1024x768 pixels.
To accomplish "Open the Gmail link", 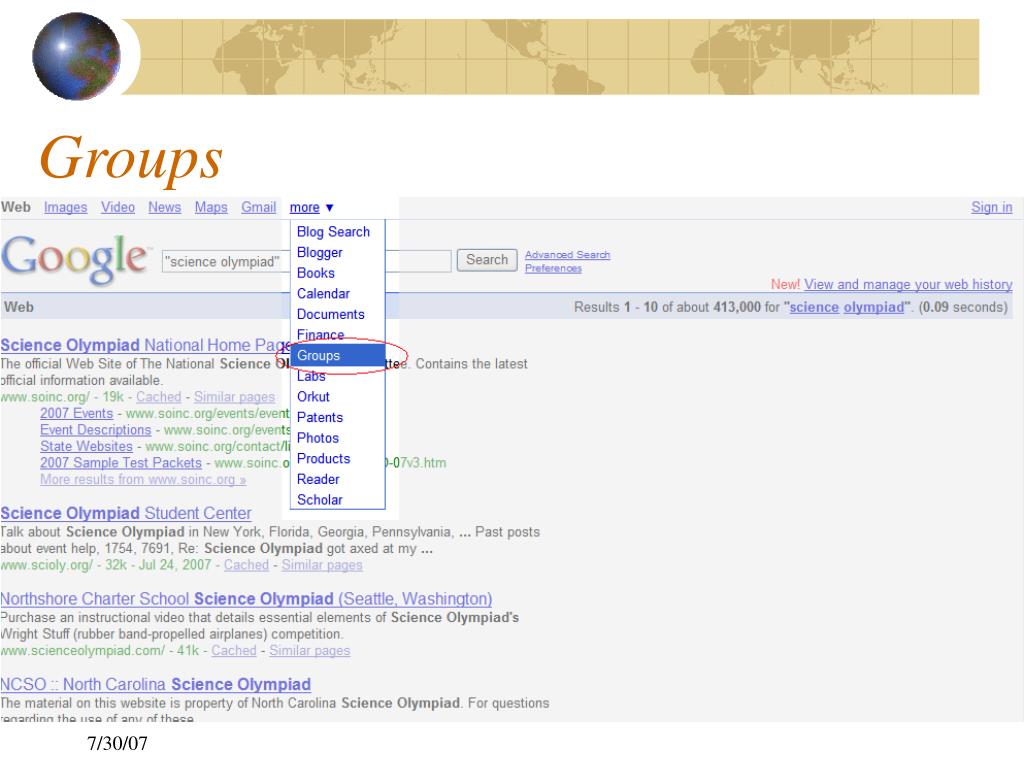I will point(259,207).
